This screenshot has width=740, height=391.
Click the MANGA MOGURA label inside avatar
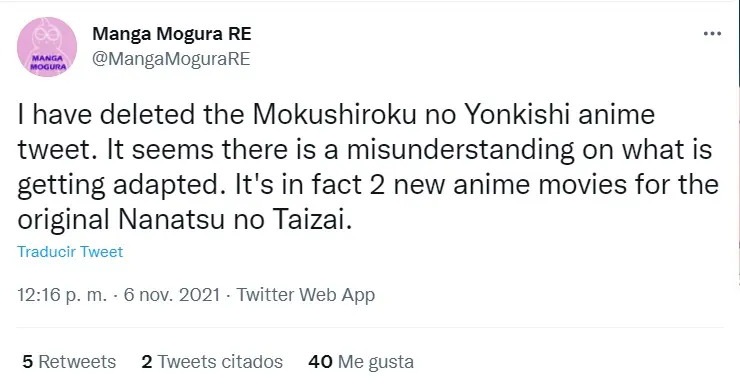[48, 62]
